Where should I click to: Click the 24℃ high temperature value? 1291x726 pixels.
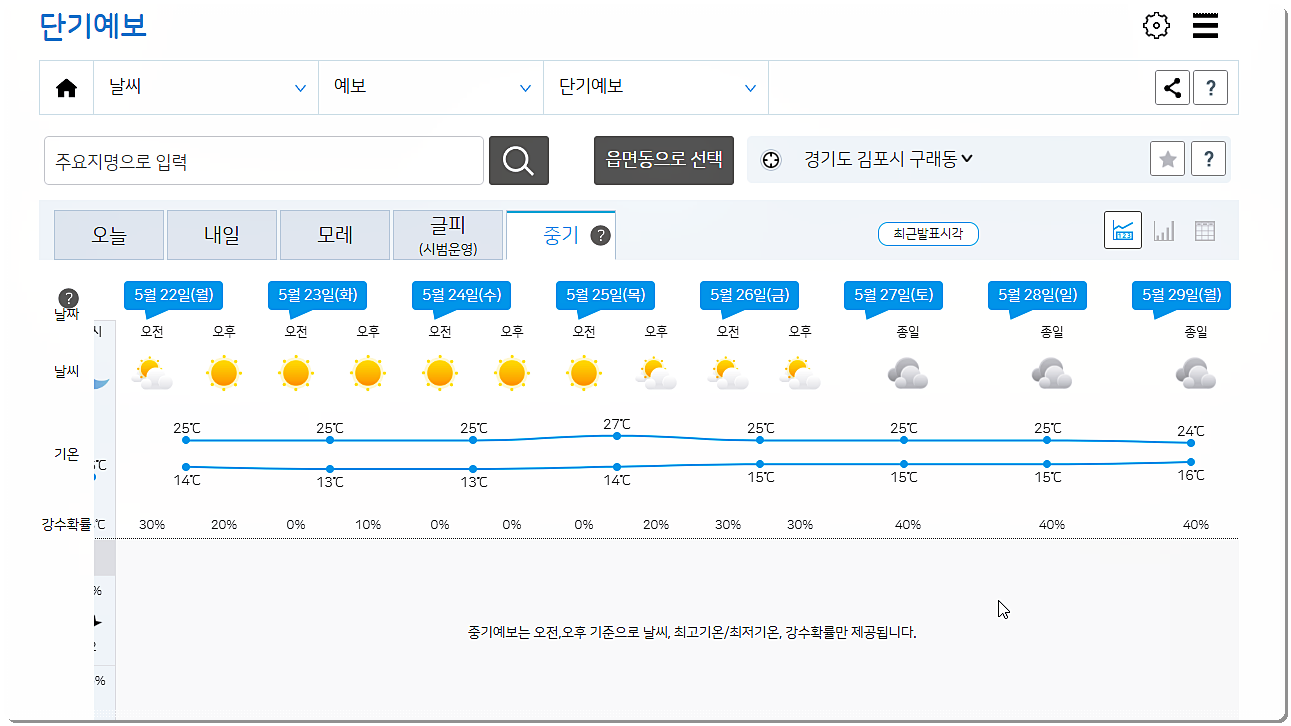point(1191,431)
